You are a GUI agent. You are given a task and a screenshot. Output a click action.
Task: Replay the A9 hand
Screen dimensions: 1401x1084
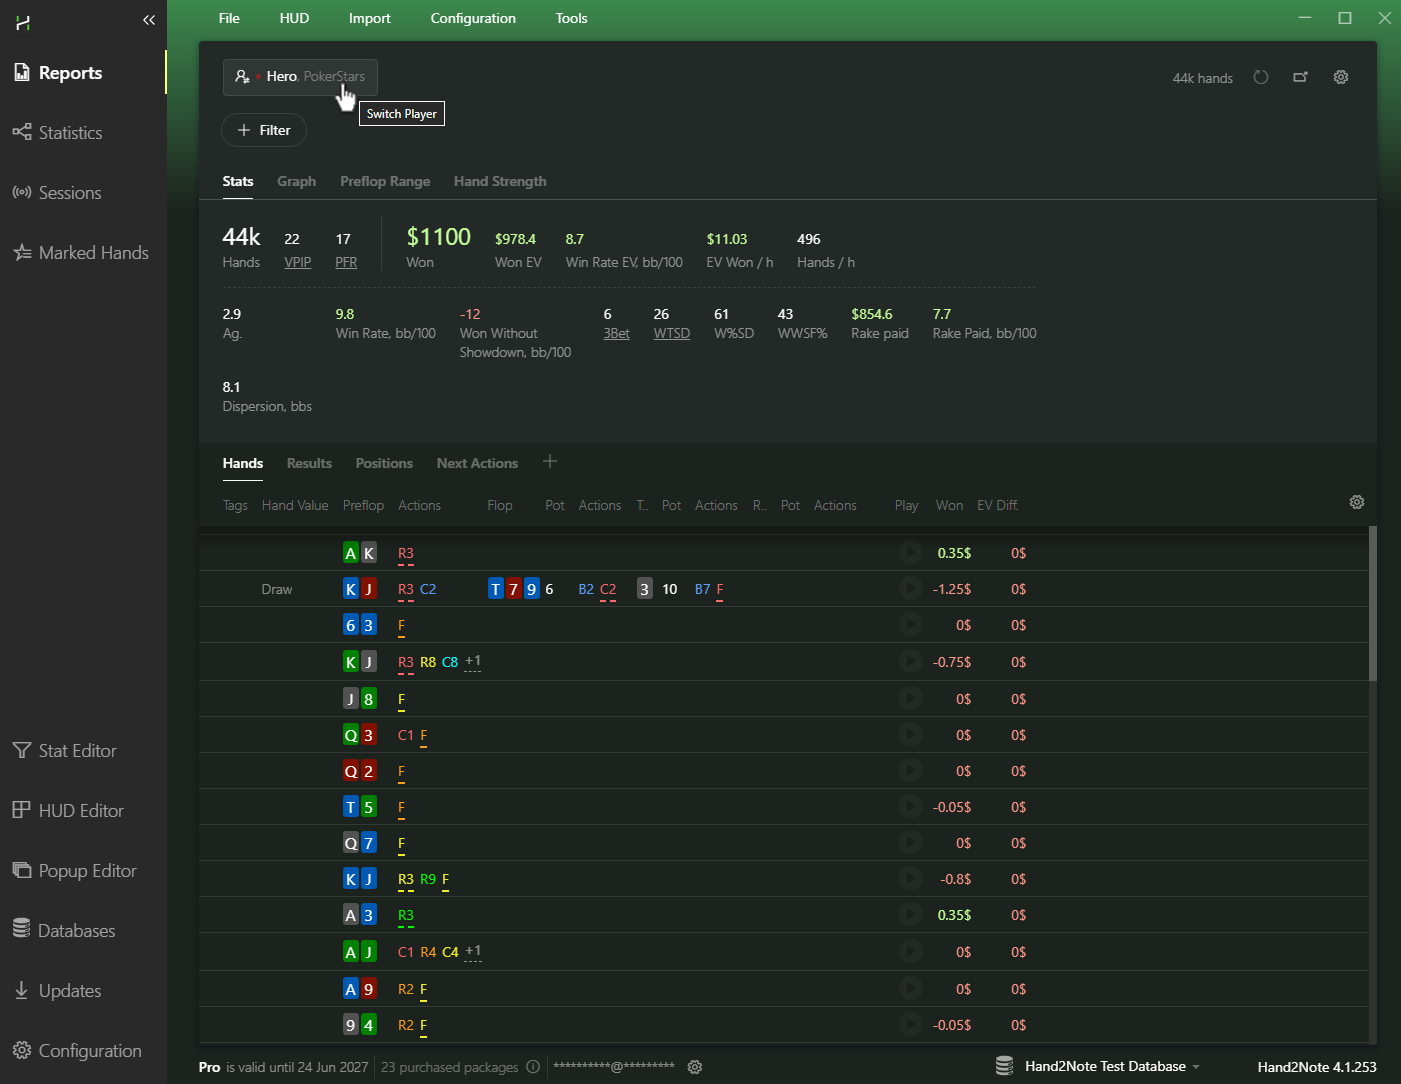(910, 988)
